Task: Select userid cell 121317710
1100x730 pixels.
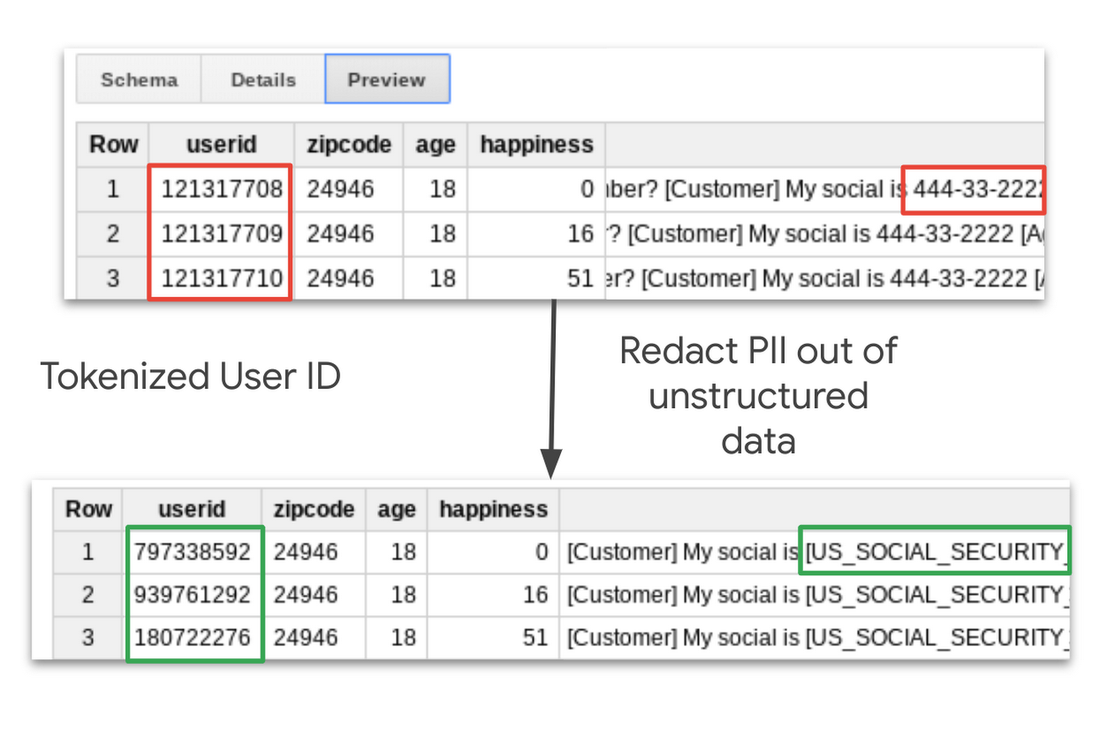Action: pyautogui.click(x=222, y=278)
